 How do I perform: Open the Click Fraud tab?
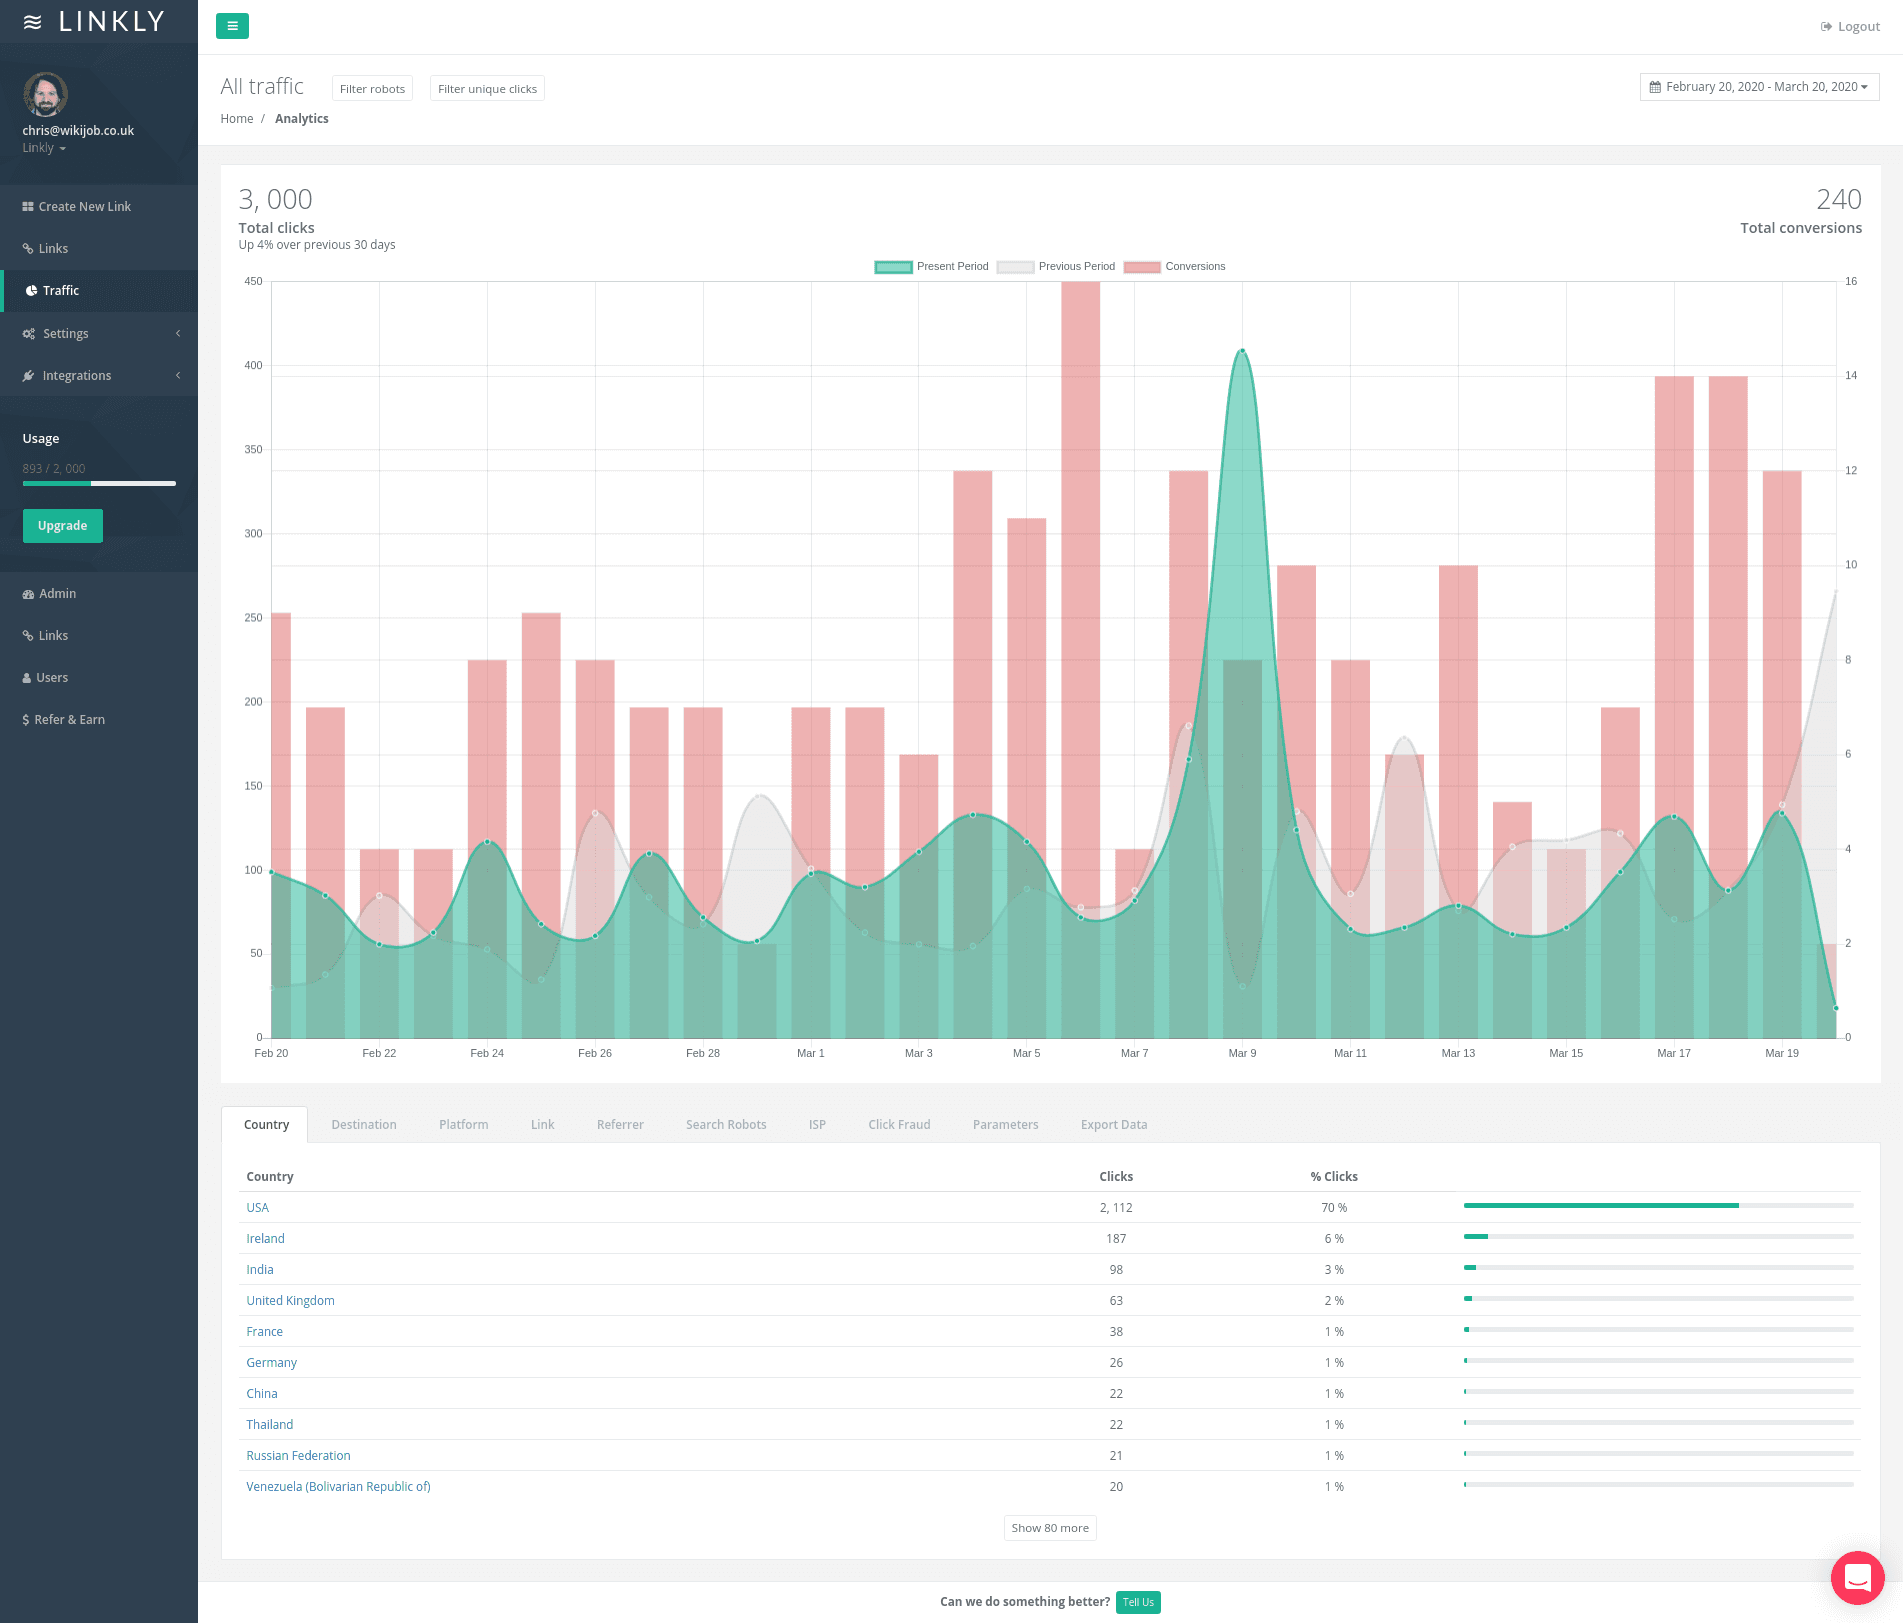click(x=899, y=1125)
